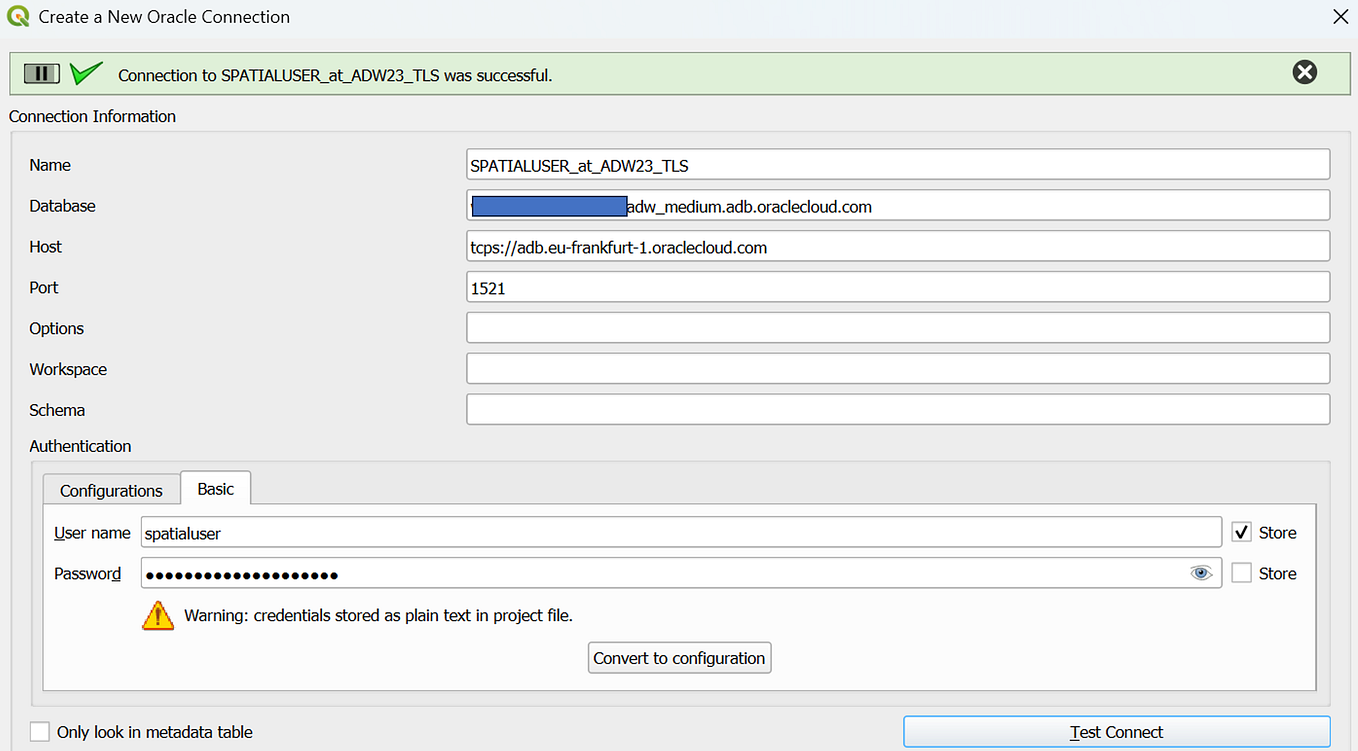Place cursor in the Port field
Image resolution: width=1358 pixels, height=751 pixels.
898,287
